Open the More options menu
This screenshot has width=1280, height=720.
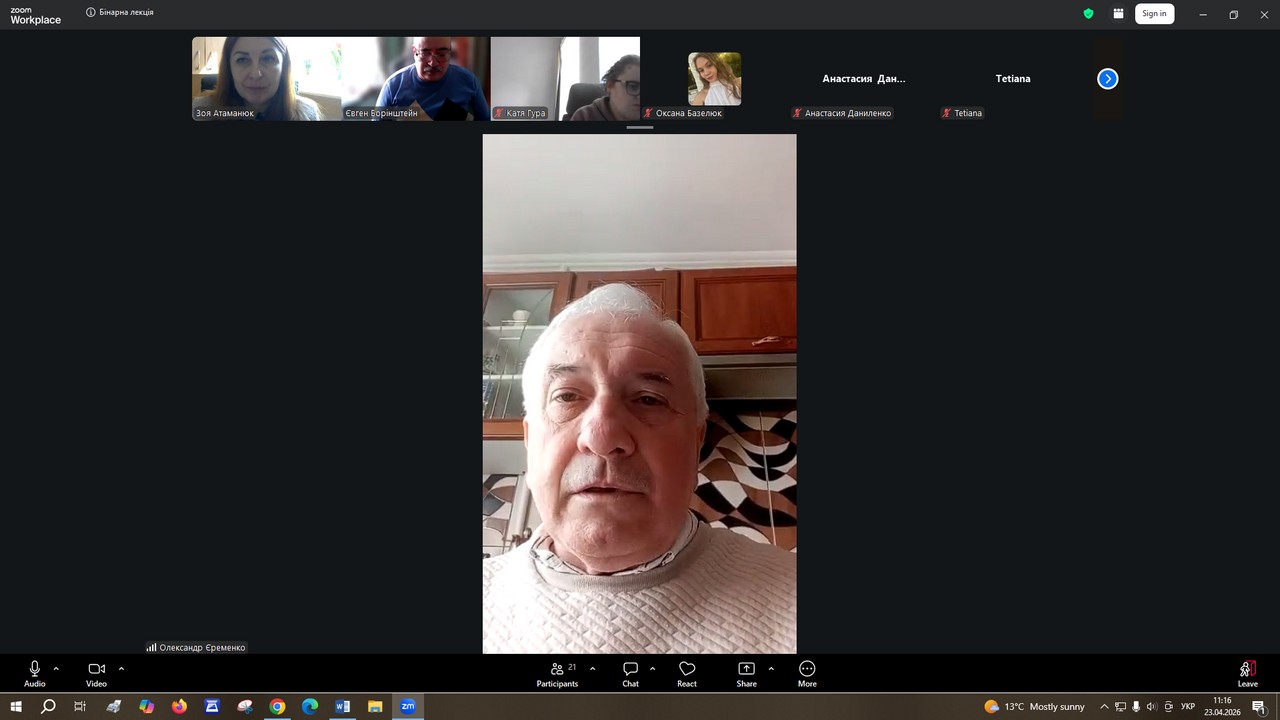[x=807, y=673]
